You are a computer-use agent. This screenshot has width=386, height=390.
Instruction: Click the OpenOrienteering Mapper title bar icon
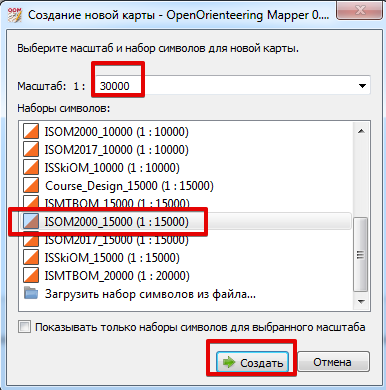(x=14, y=15)
